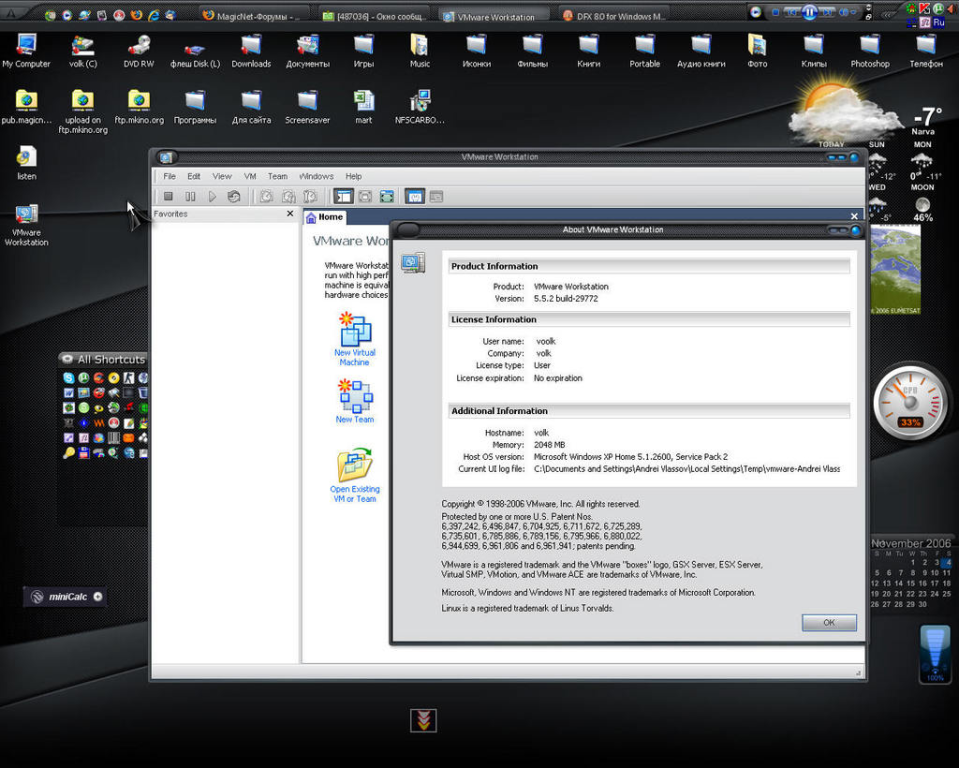959x768 pixels.
Task: Click the New Virtual Machine icon
Action: (x=355, y=331)
